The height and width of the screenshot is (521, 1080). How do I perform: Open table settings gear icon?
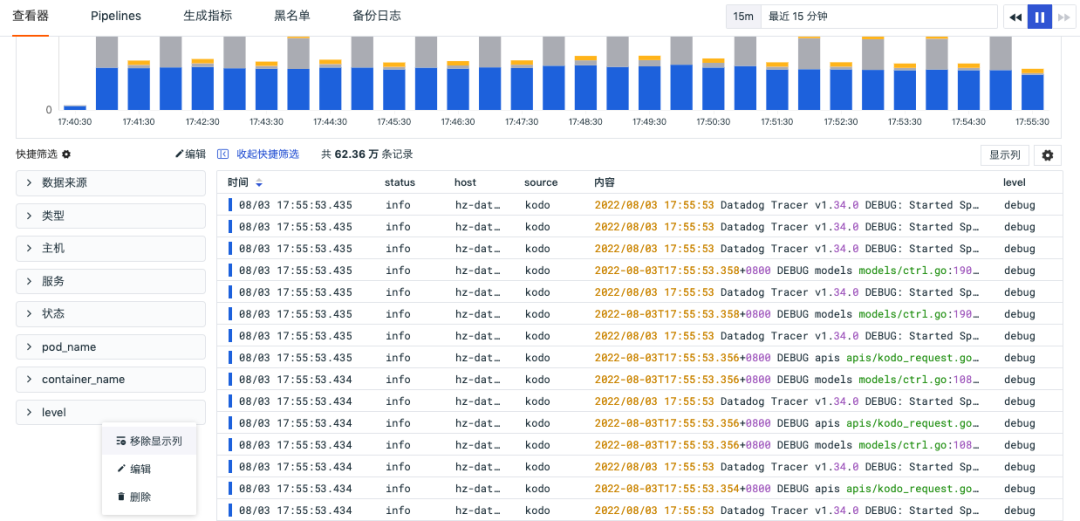point(1048,155)
